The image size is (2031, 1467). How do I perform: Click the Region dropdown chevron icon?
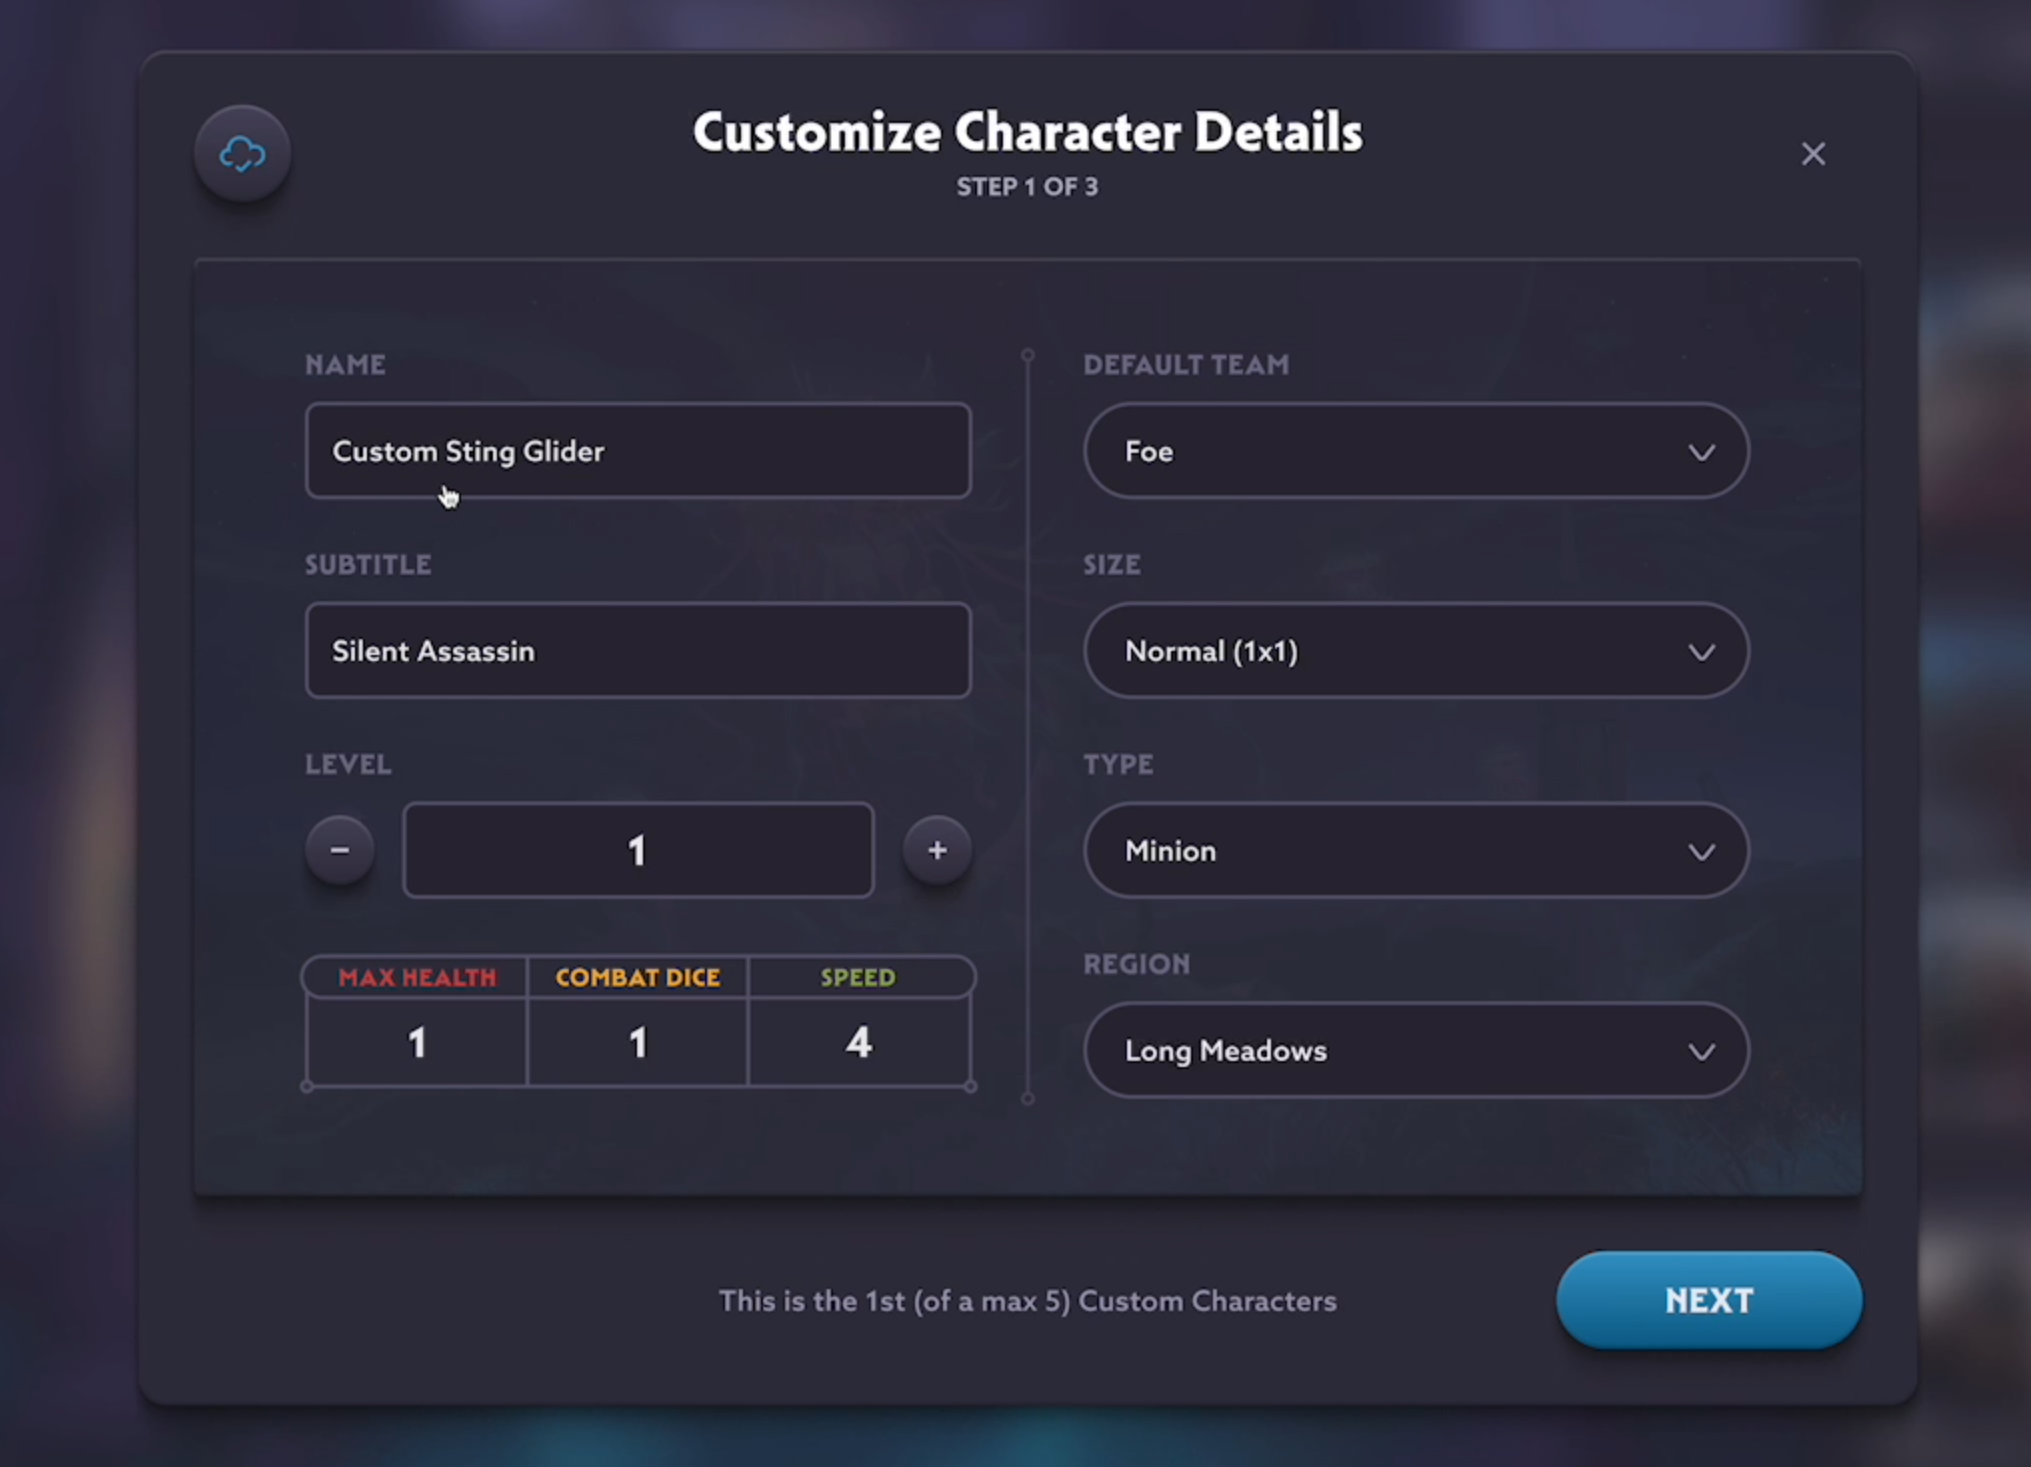[1701, 1051]
